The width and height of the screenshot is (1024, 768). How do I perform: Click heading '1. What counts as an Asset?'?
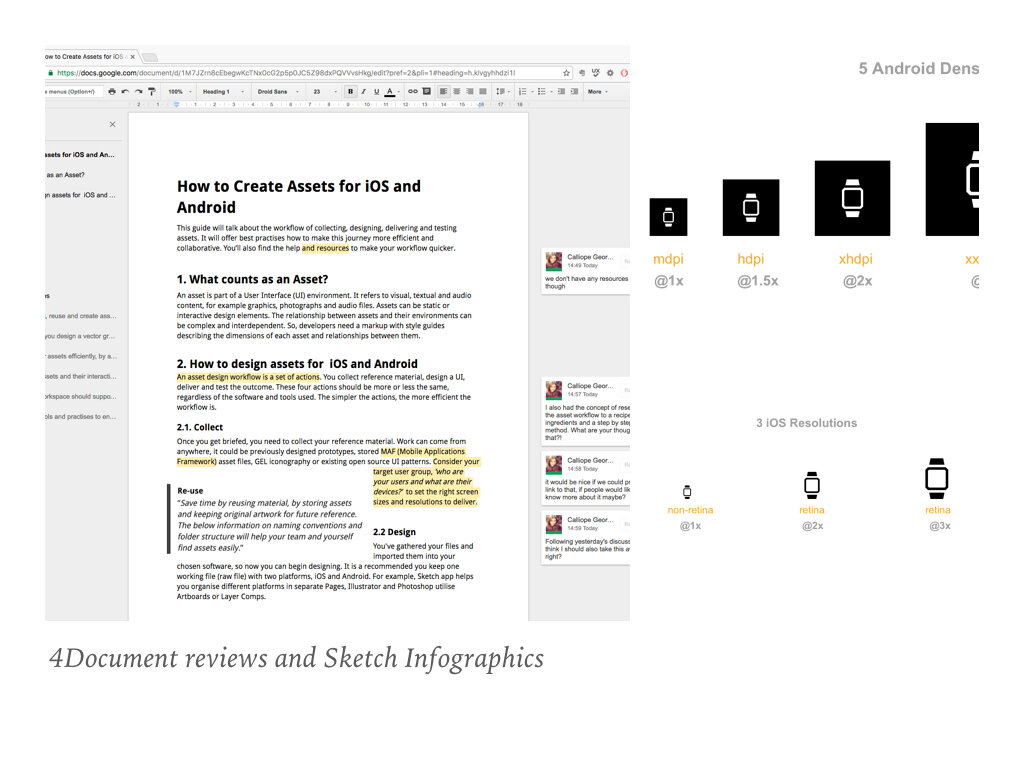point(252,280)
